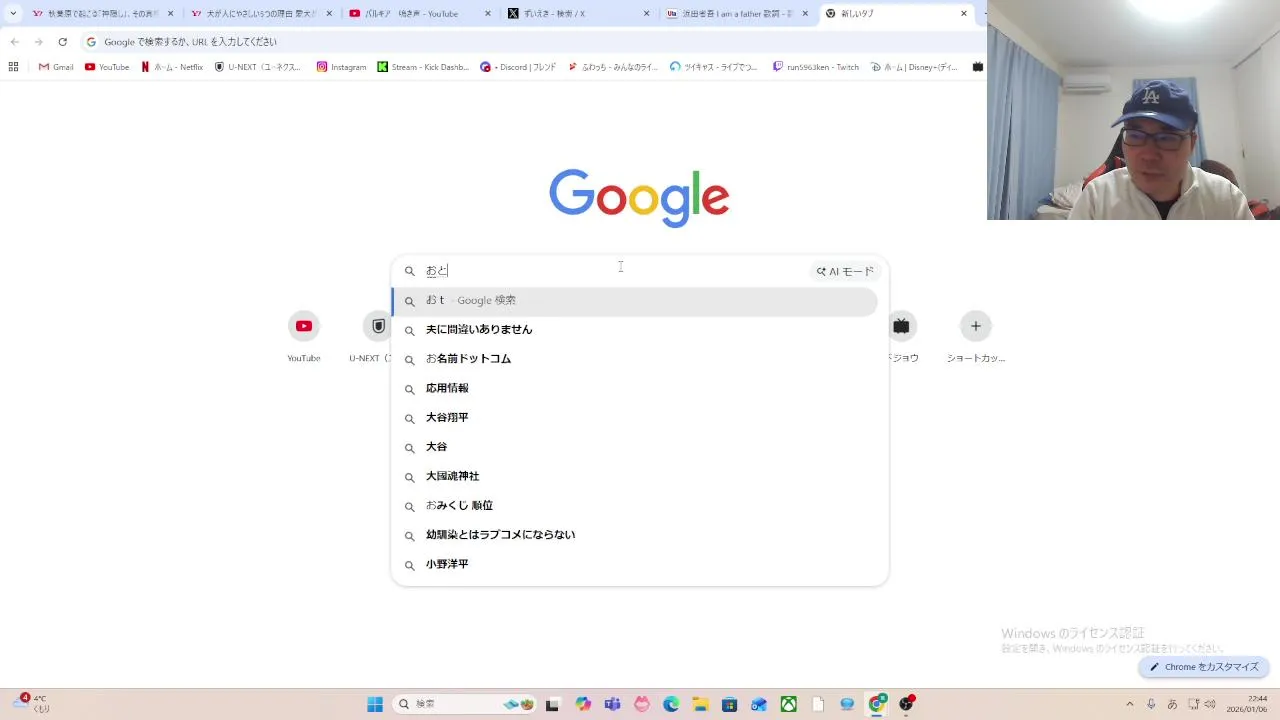Open the run5963ken Twitch bookmark
This screenshot has width=1280, height=720.
(816, 67)
